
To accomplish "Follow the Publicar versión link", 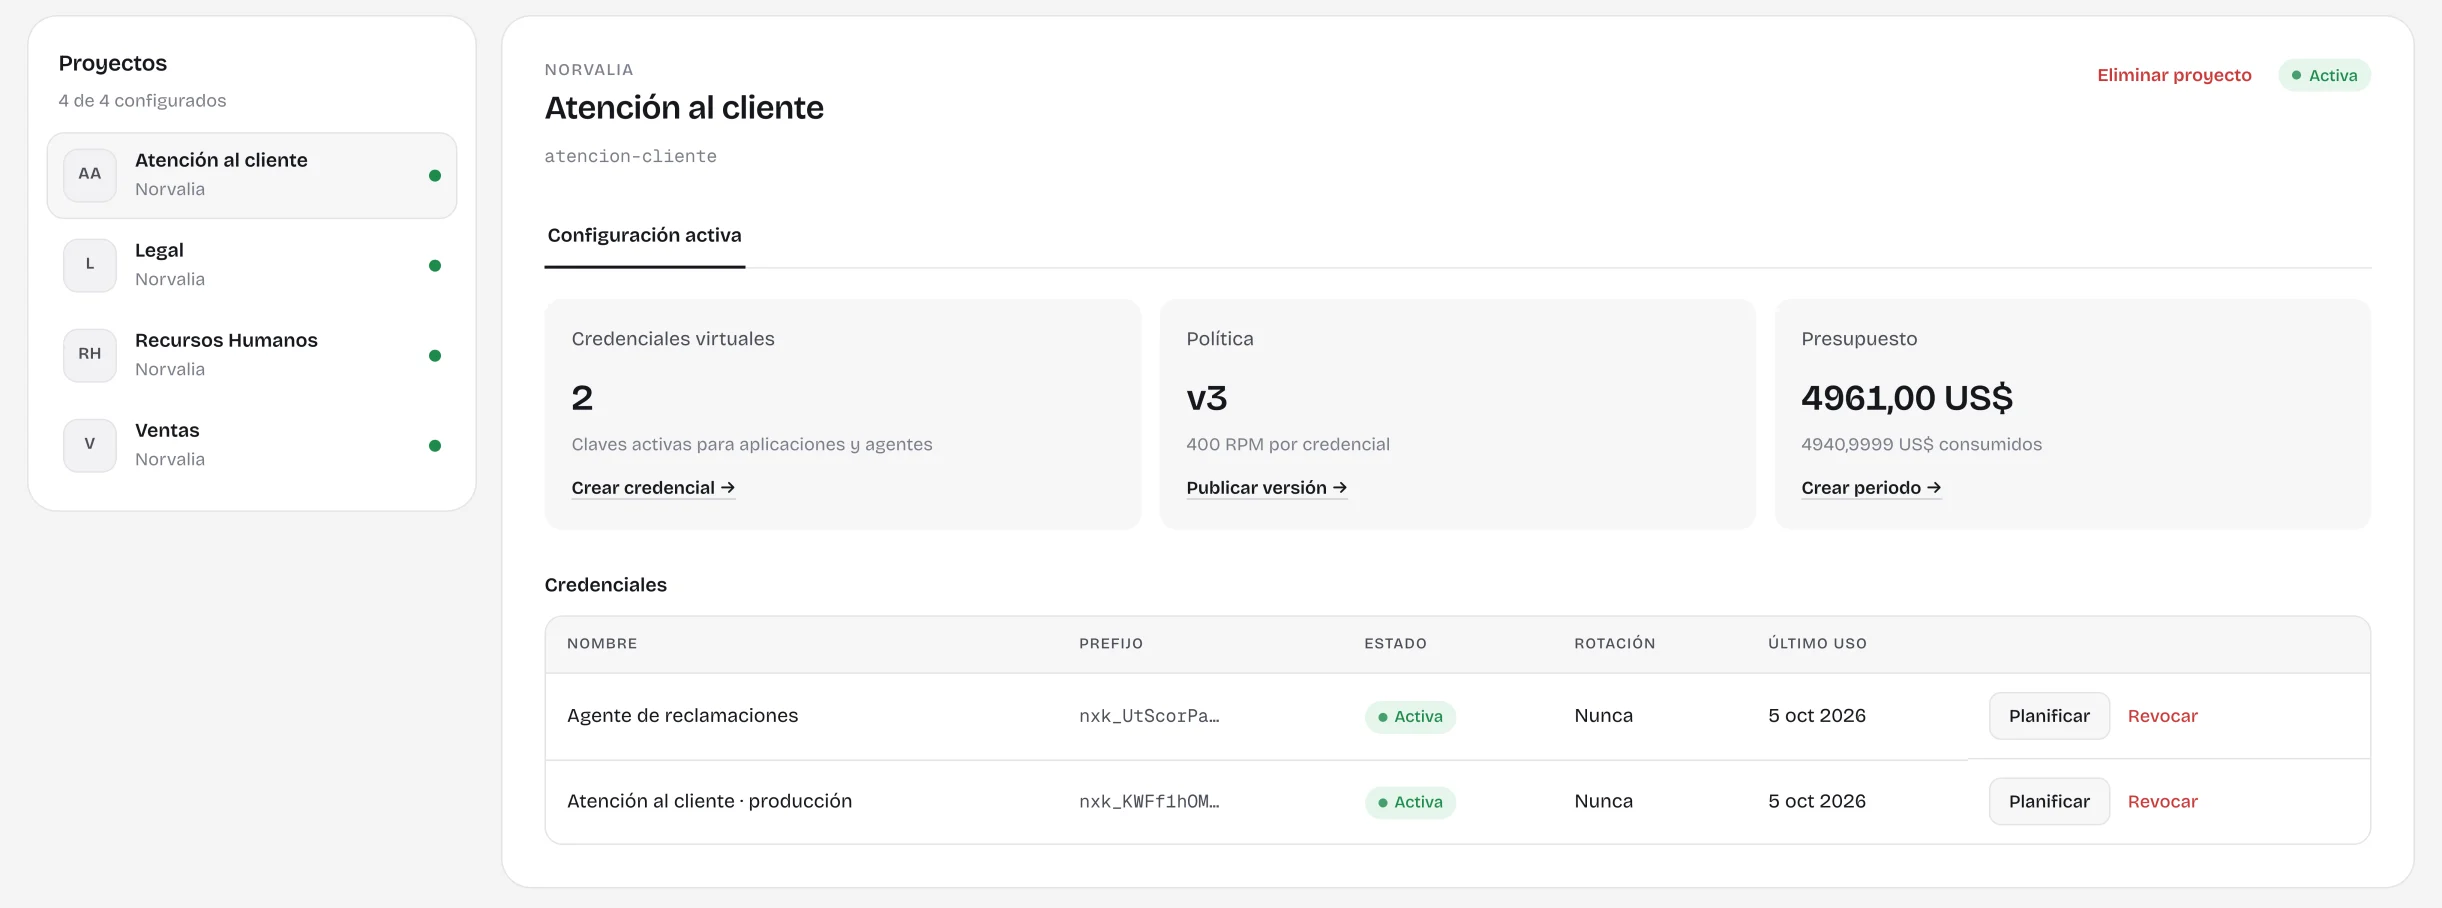I will pos(1267,488).
